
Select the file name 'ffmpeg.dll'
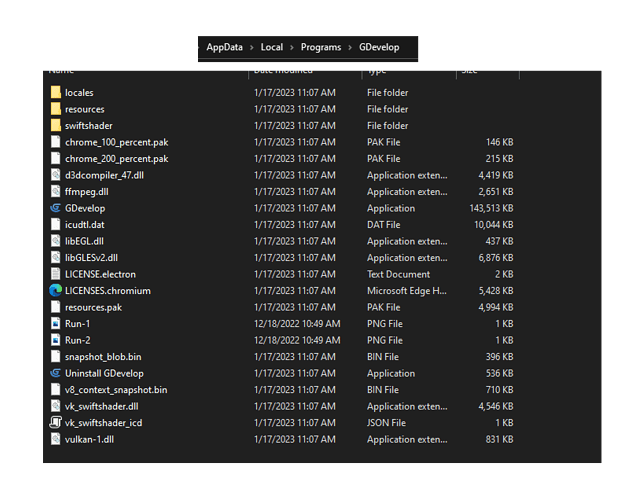click(x=87, y=192)
